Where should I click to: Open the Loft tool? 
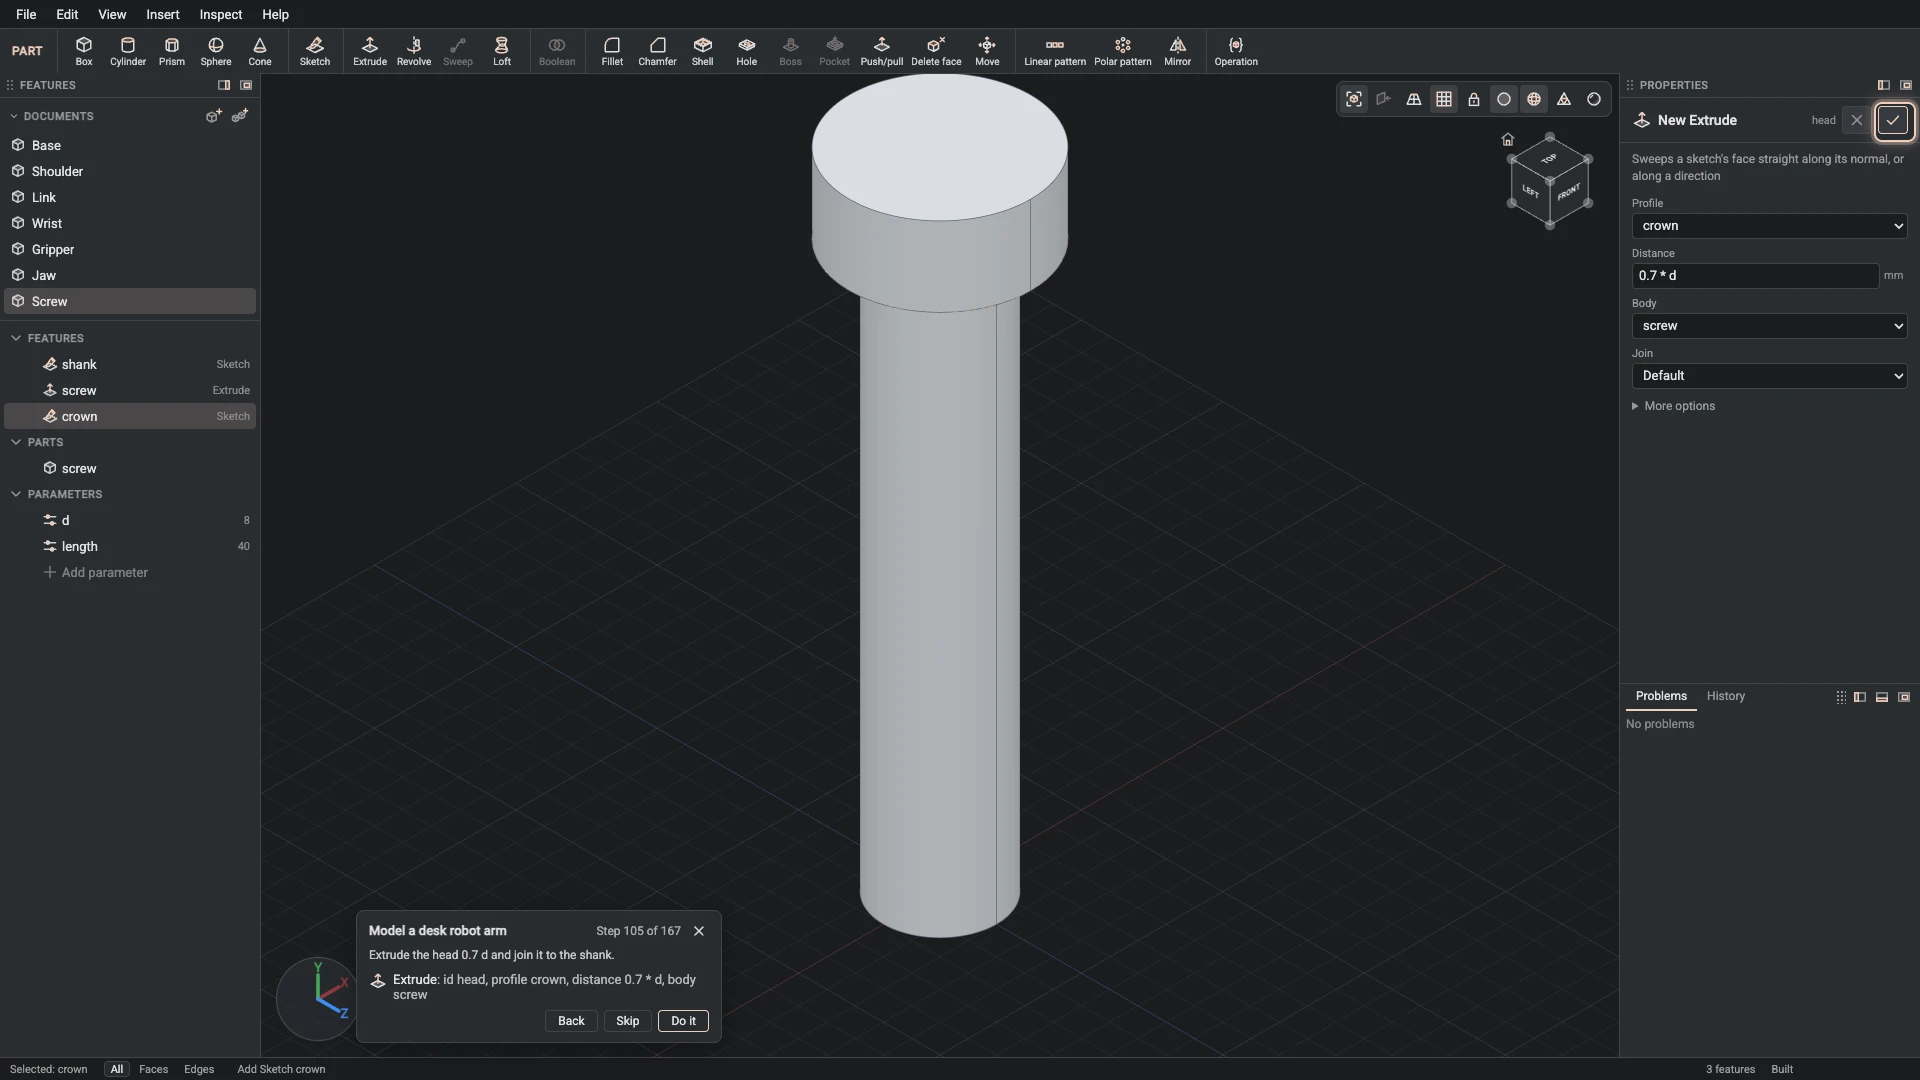pyautogui.click(x=502, y=51)
